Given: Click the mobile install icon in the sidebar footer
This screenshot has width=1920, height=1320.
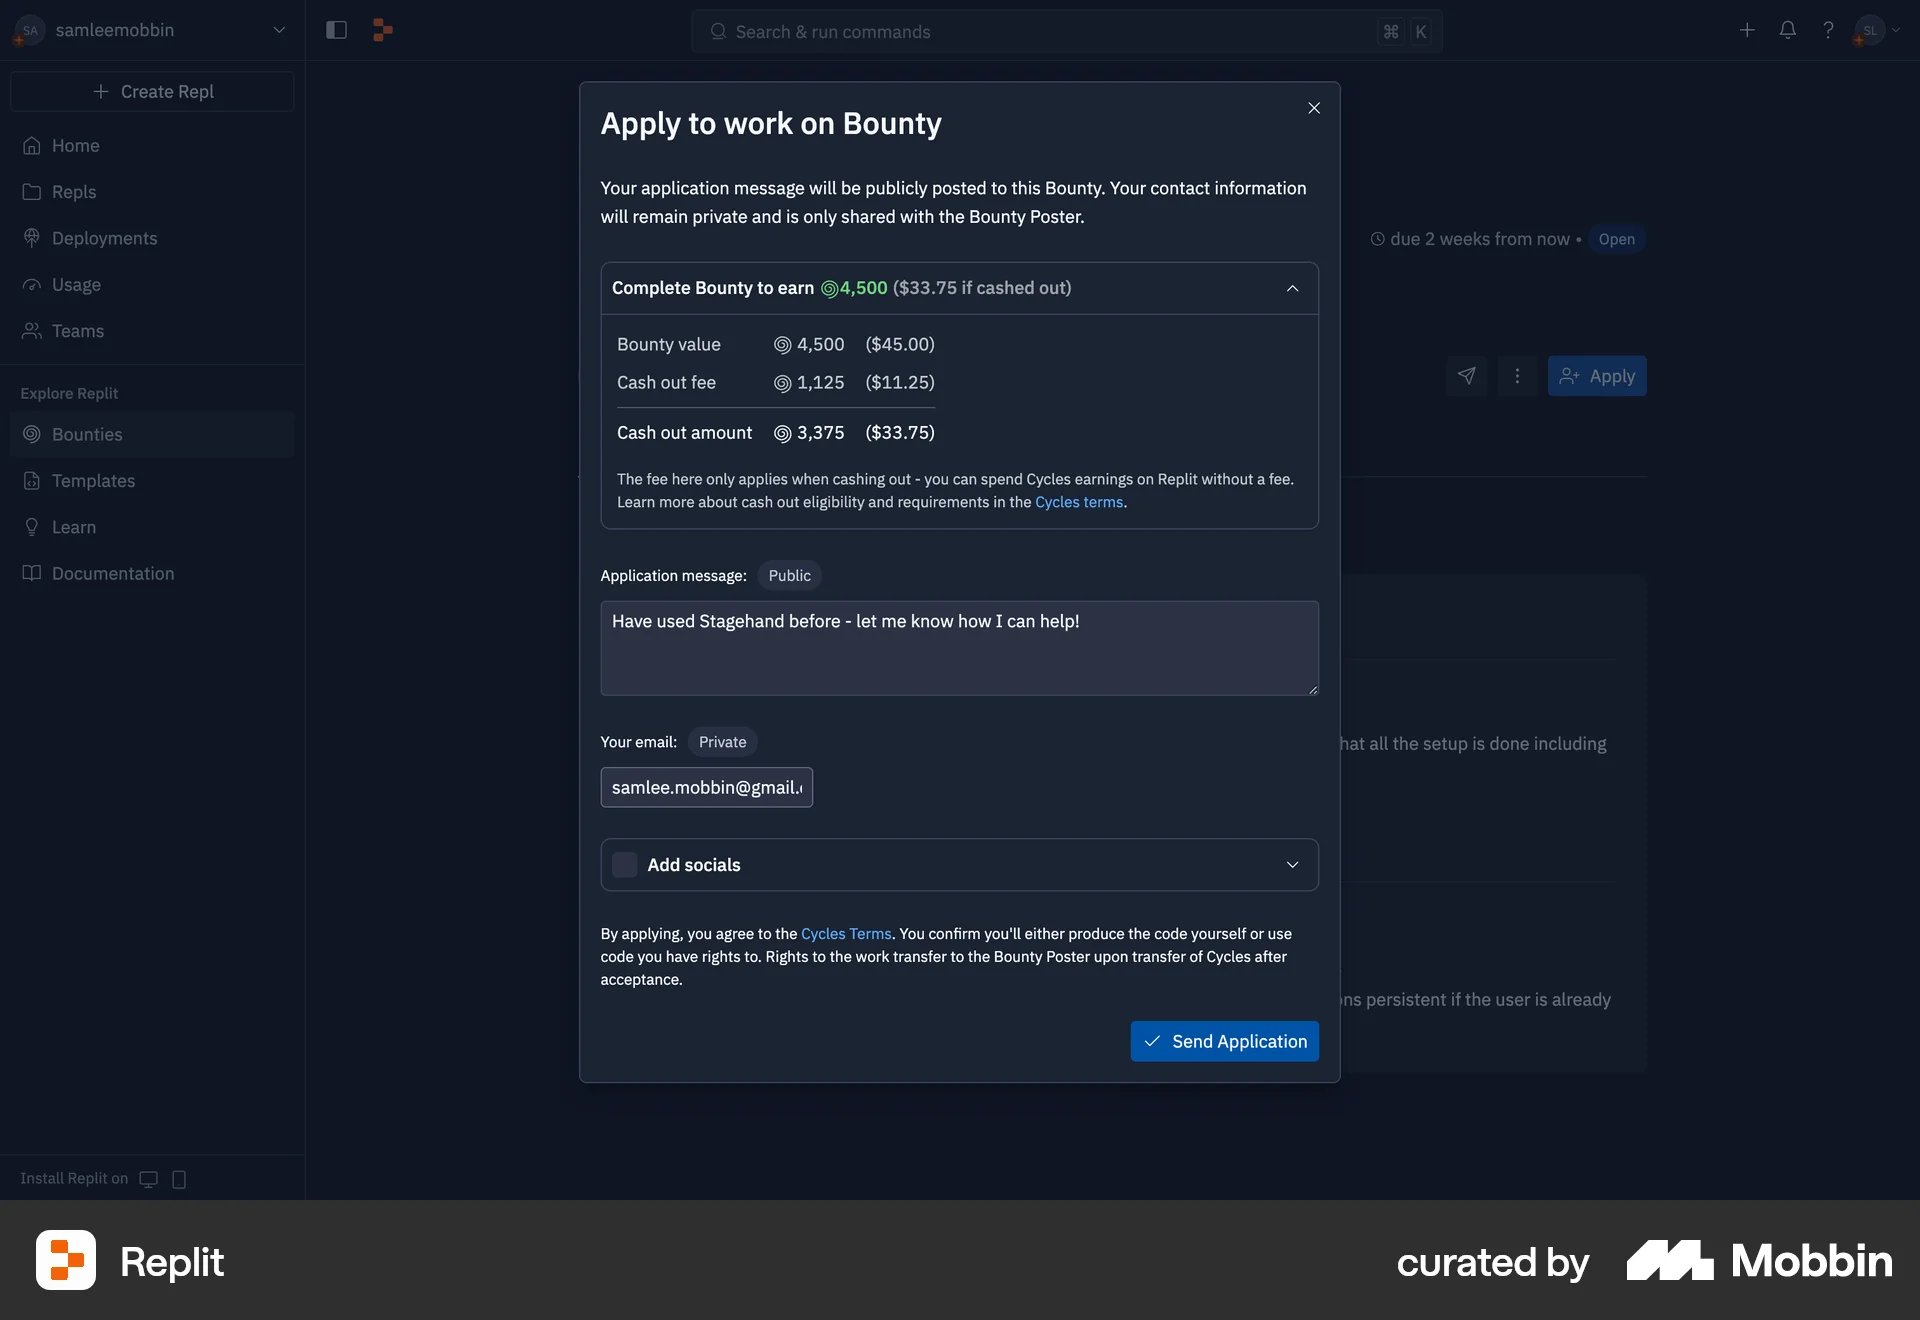Looking at the screenshot, I should pos(179,1179).
